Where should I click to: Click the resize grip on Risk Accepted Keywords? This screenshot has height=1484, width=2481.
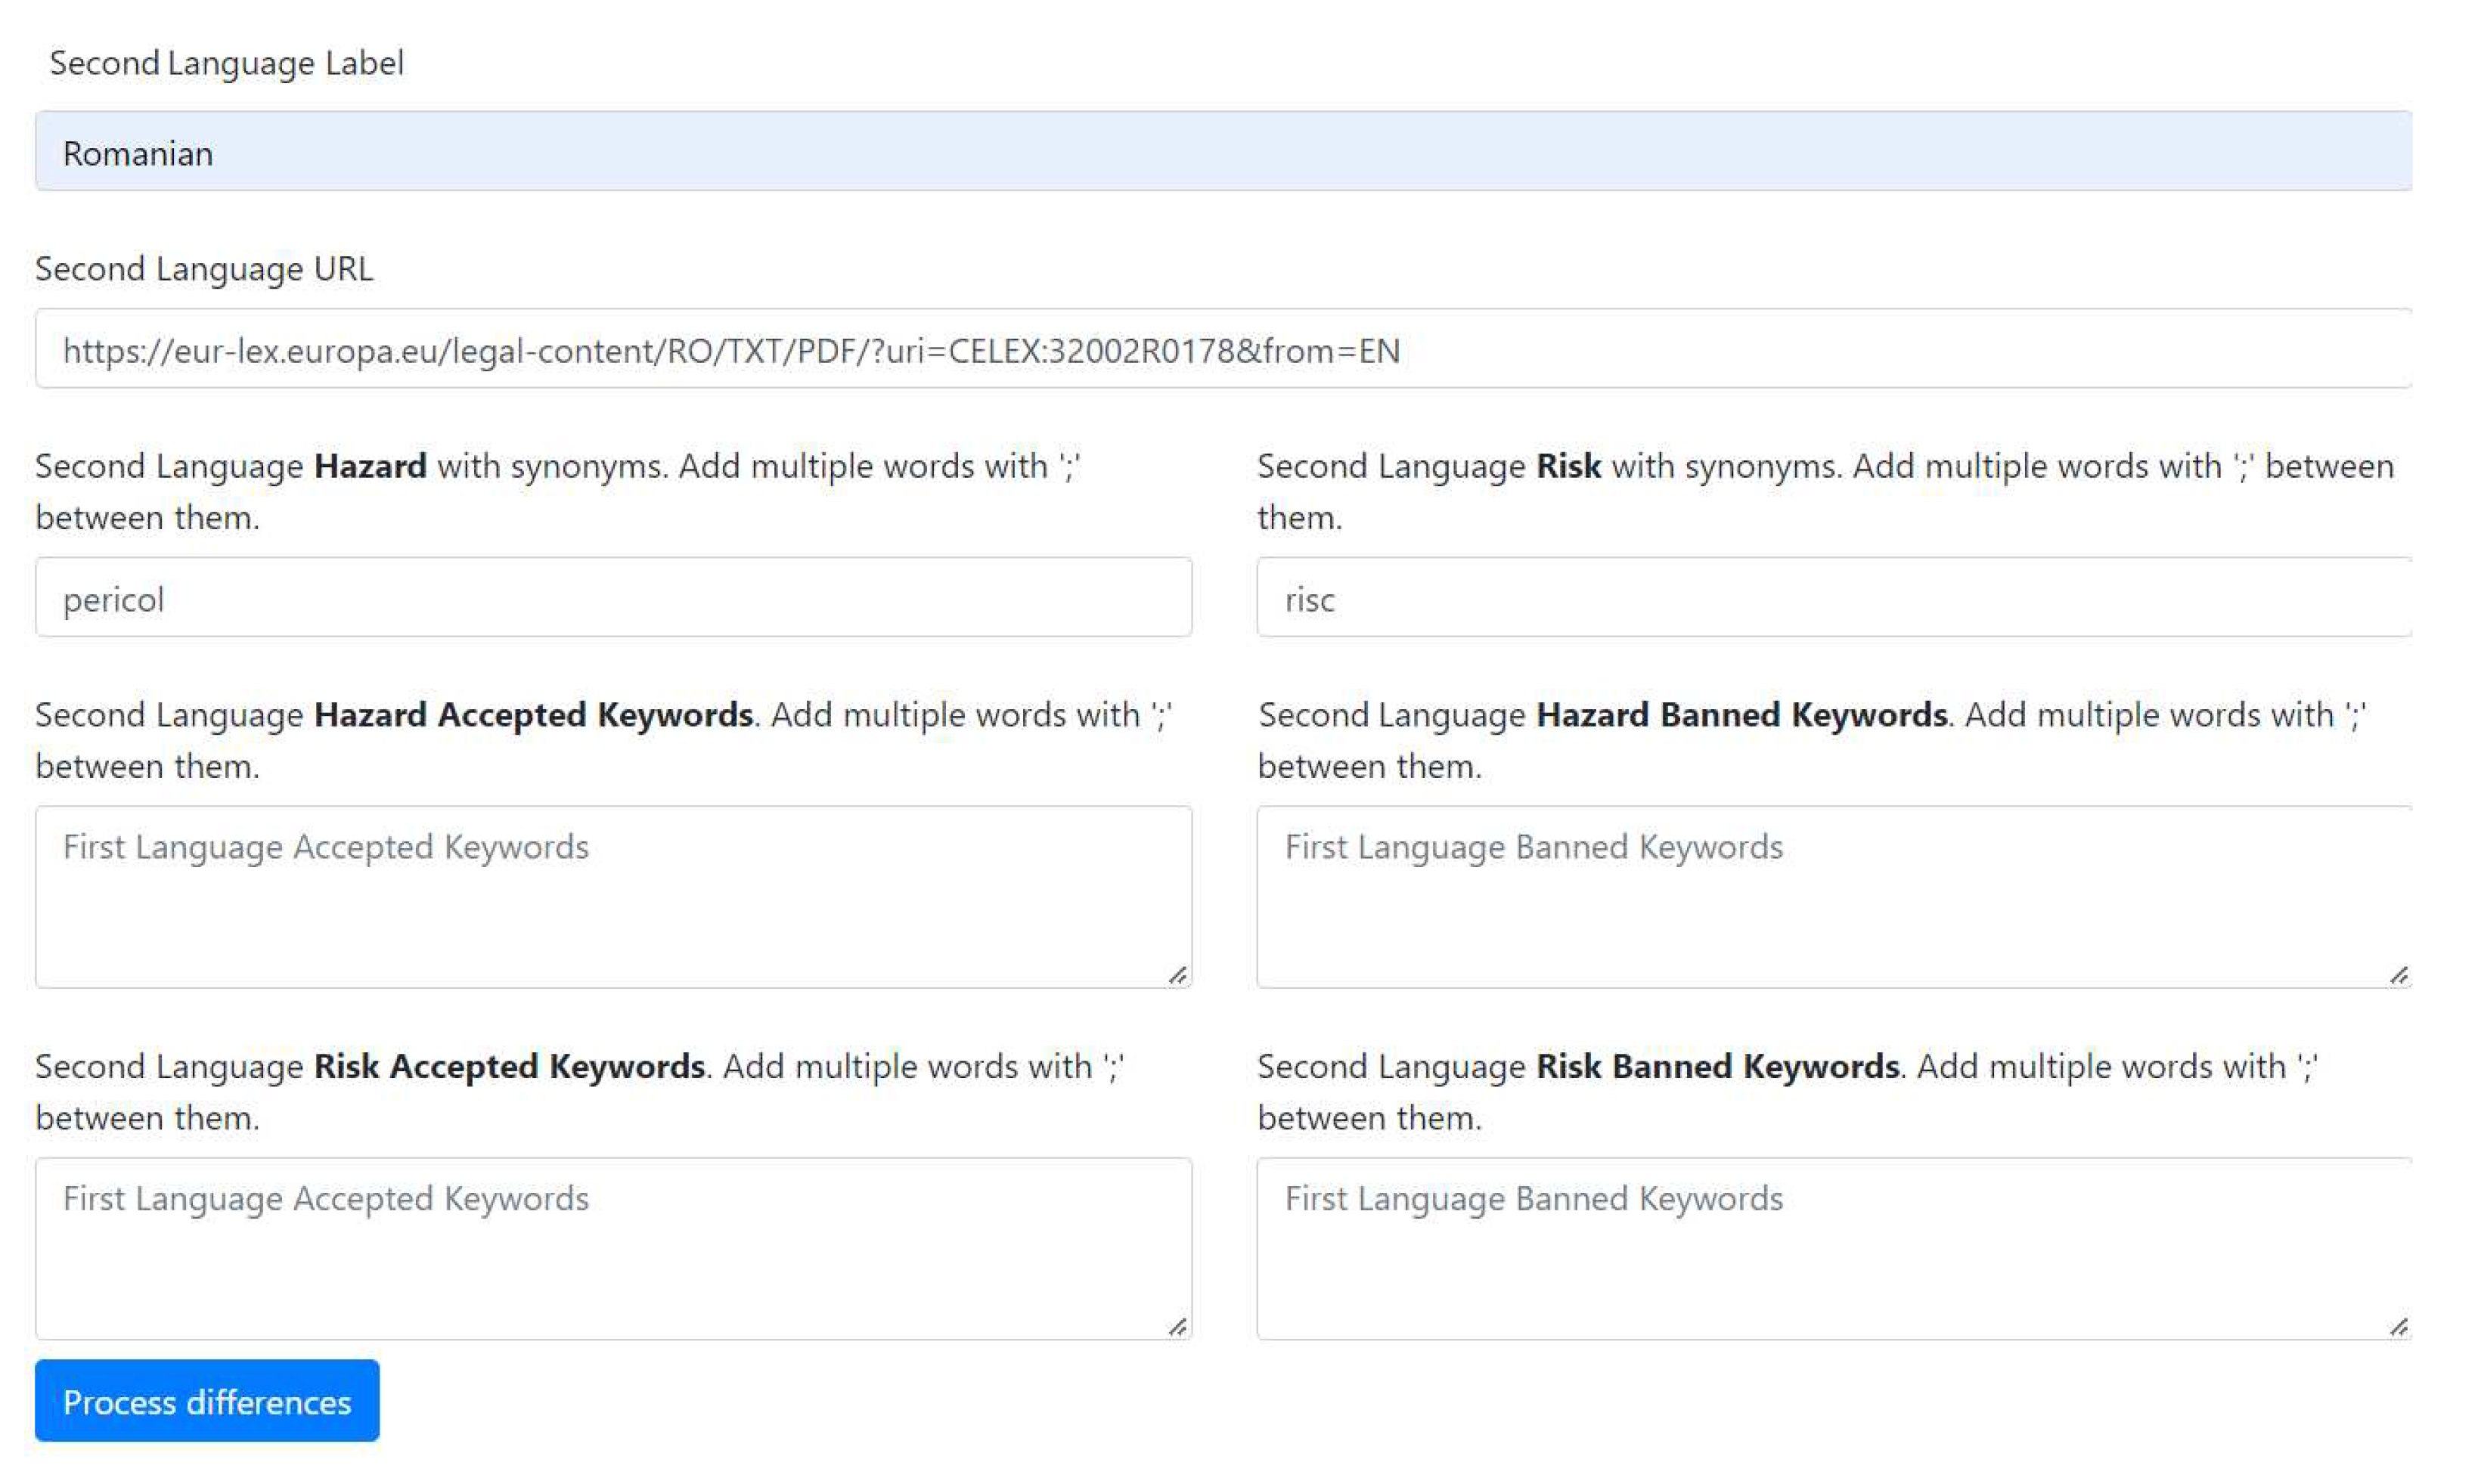[1180, 1328]
